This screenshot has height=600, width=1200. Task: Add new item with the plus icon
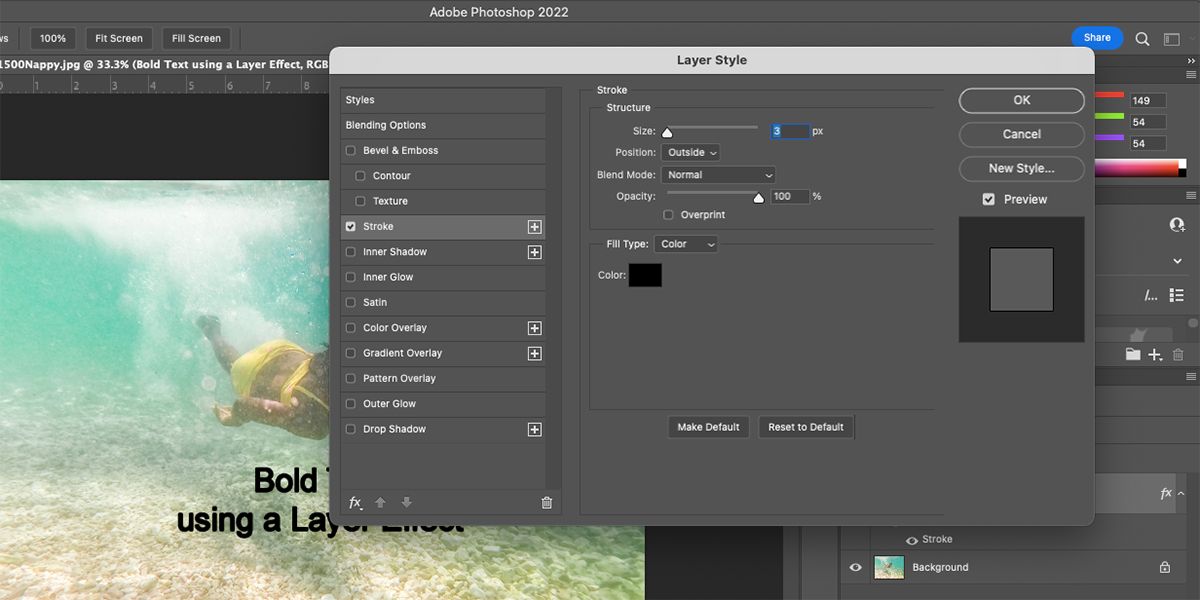1156,354
